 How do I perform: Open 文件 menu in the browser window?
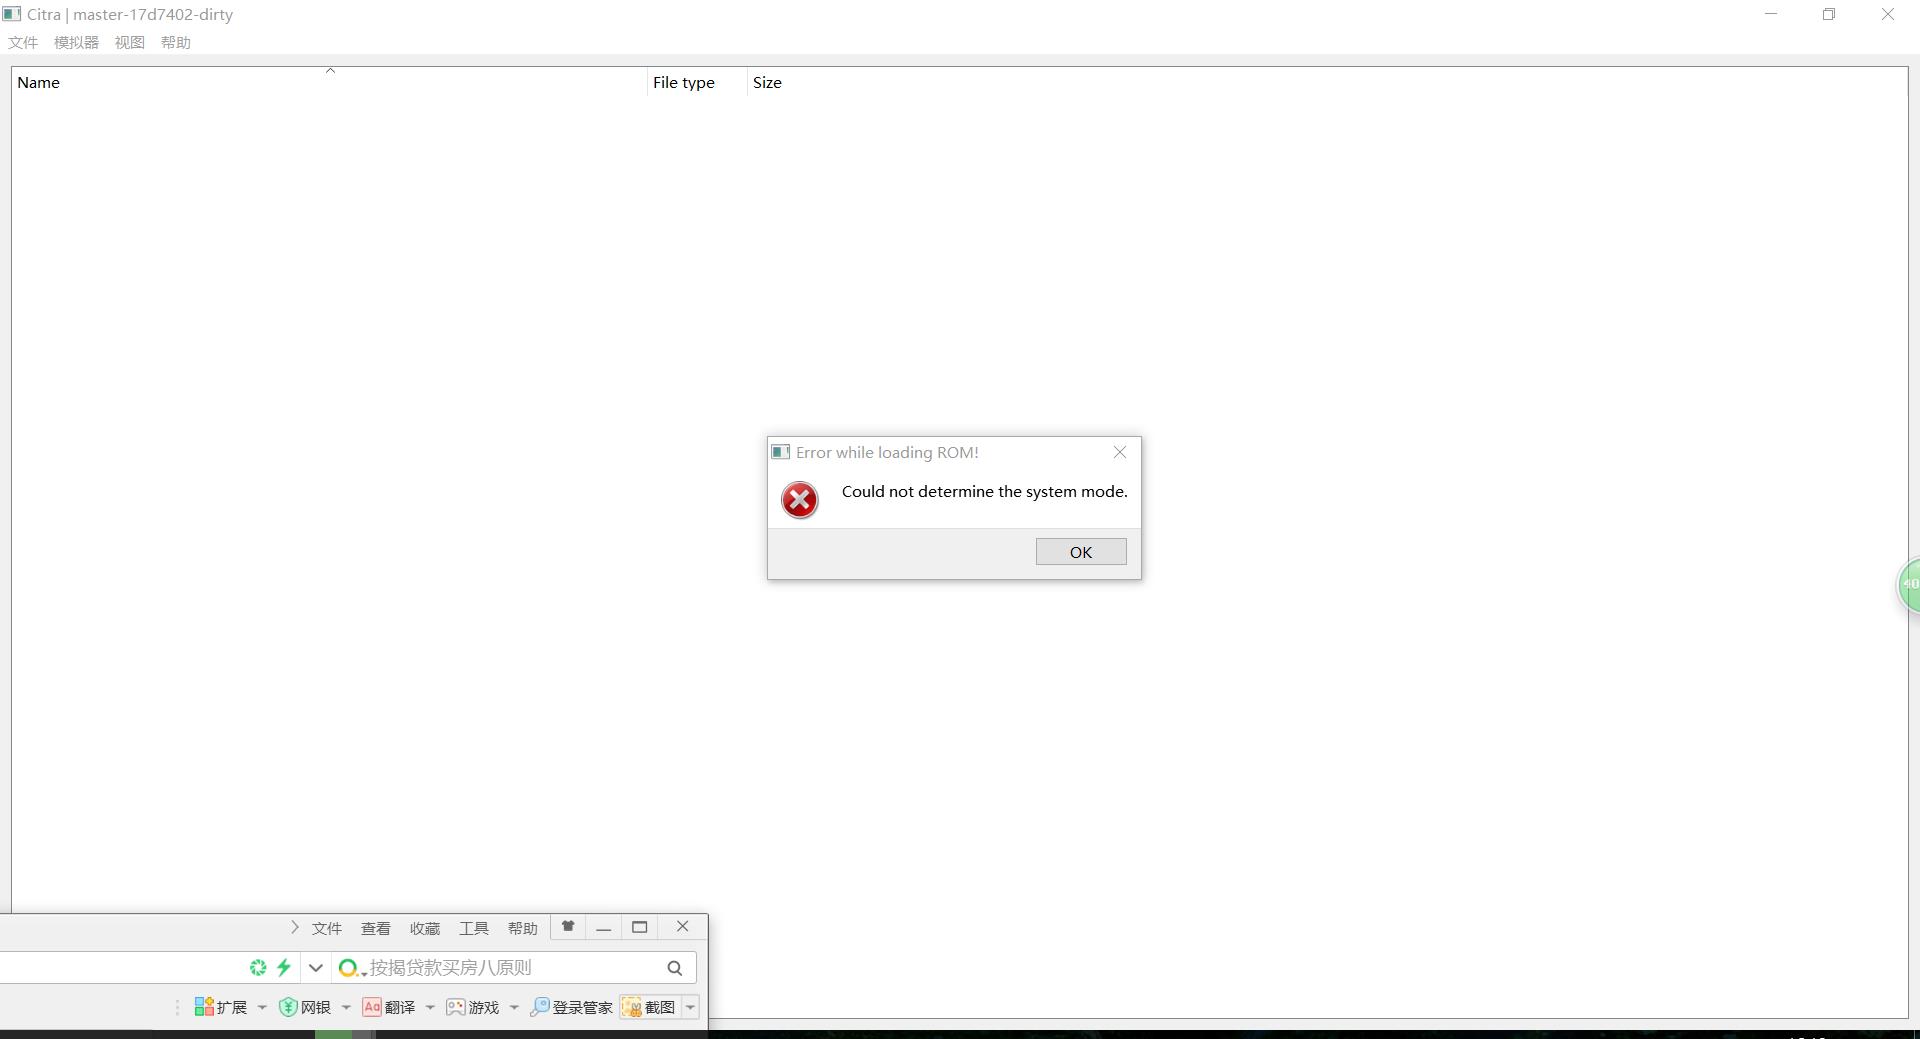tap(327, 928)
